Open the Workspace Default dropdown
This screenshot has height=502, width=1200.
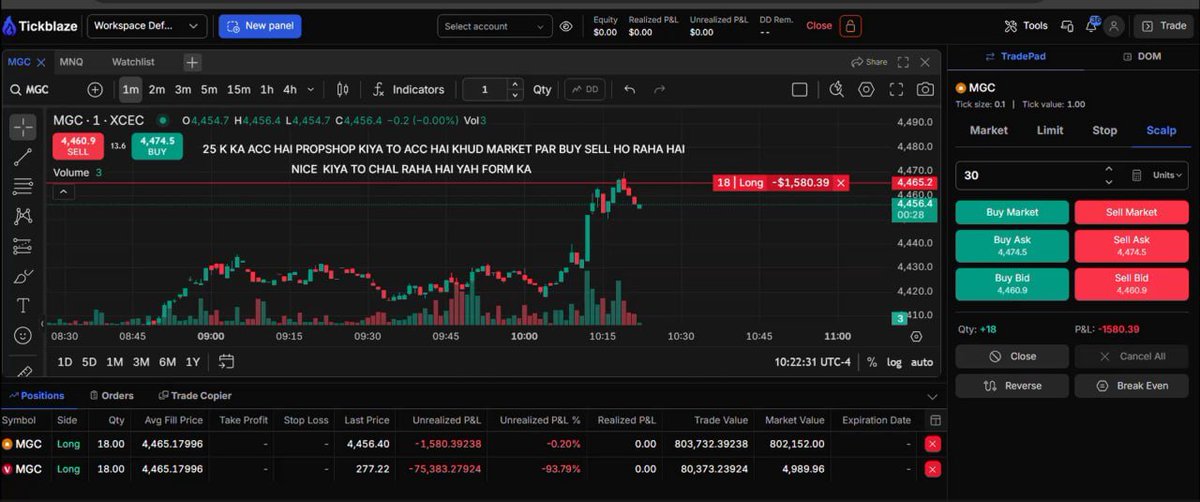(x=147, y=26)
